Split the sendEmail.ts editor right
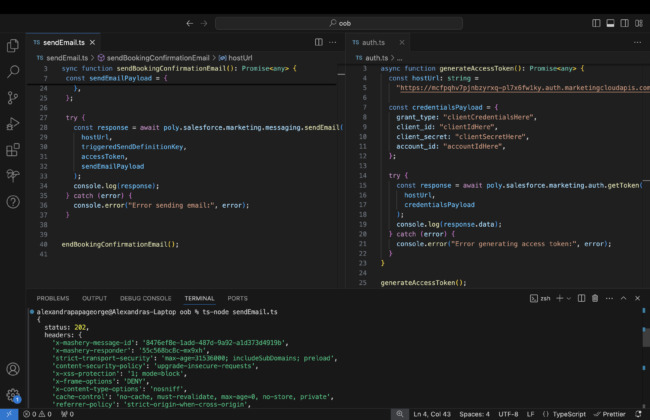This screenshot has width=650, height=420. tap(318, 42)
